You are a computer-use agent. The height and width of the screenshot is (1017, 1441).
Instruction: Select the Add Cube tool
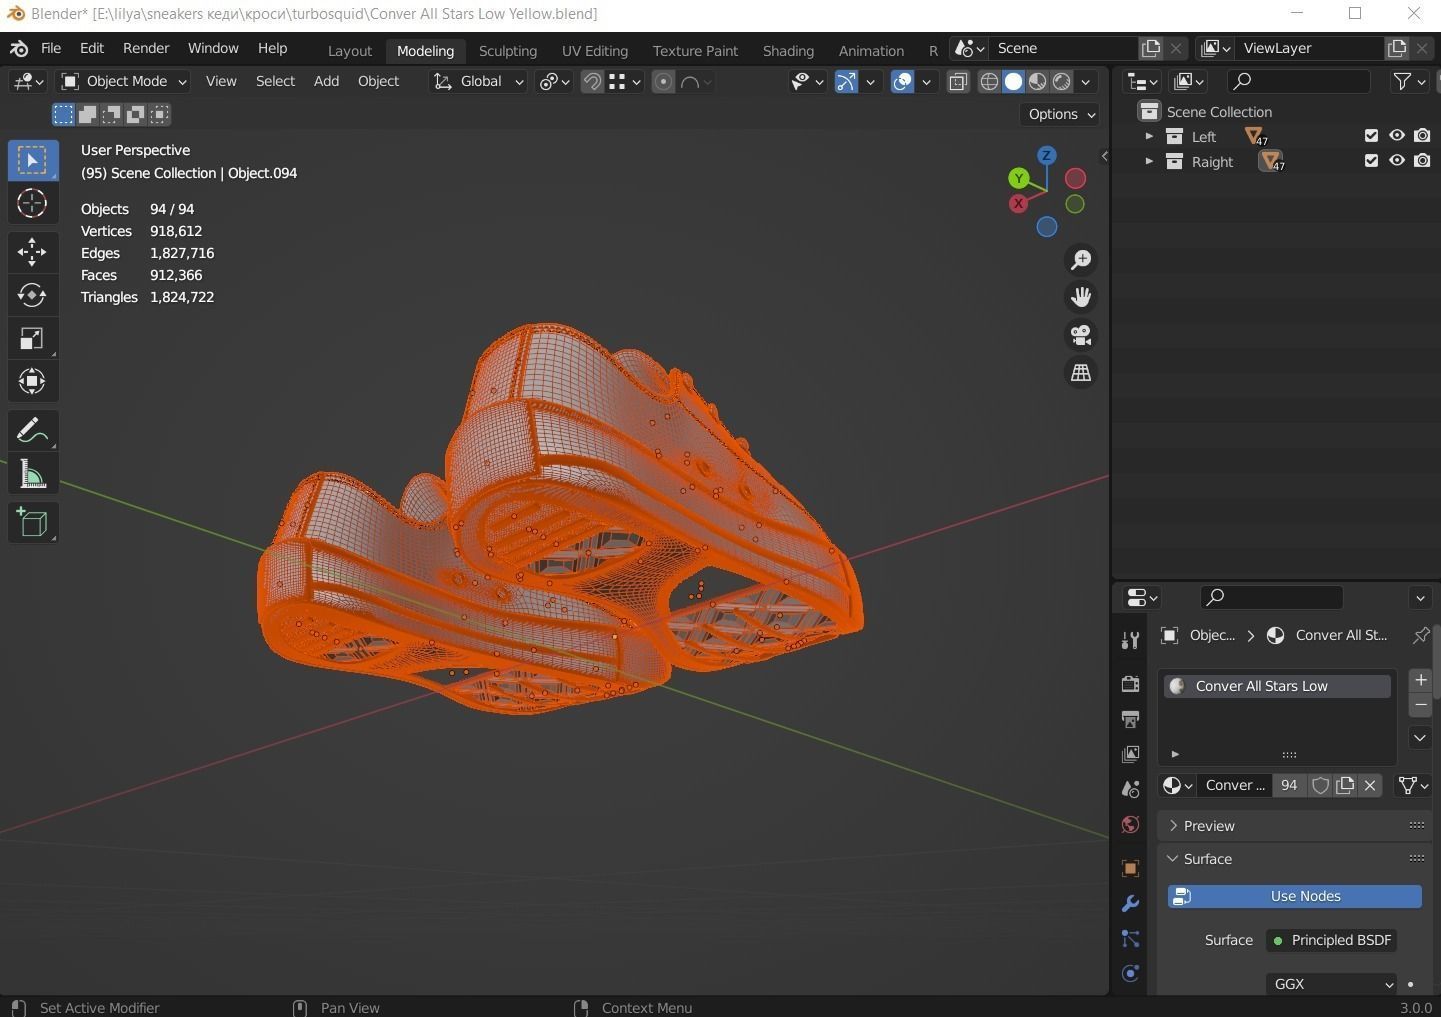[x=32, y=523]
